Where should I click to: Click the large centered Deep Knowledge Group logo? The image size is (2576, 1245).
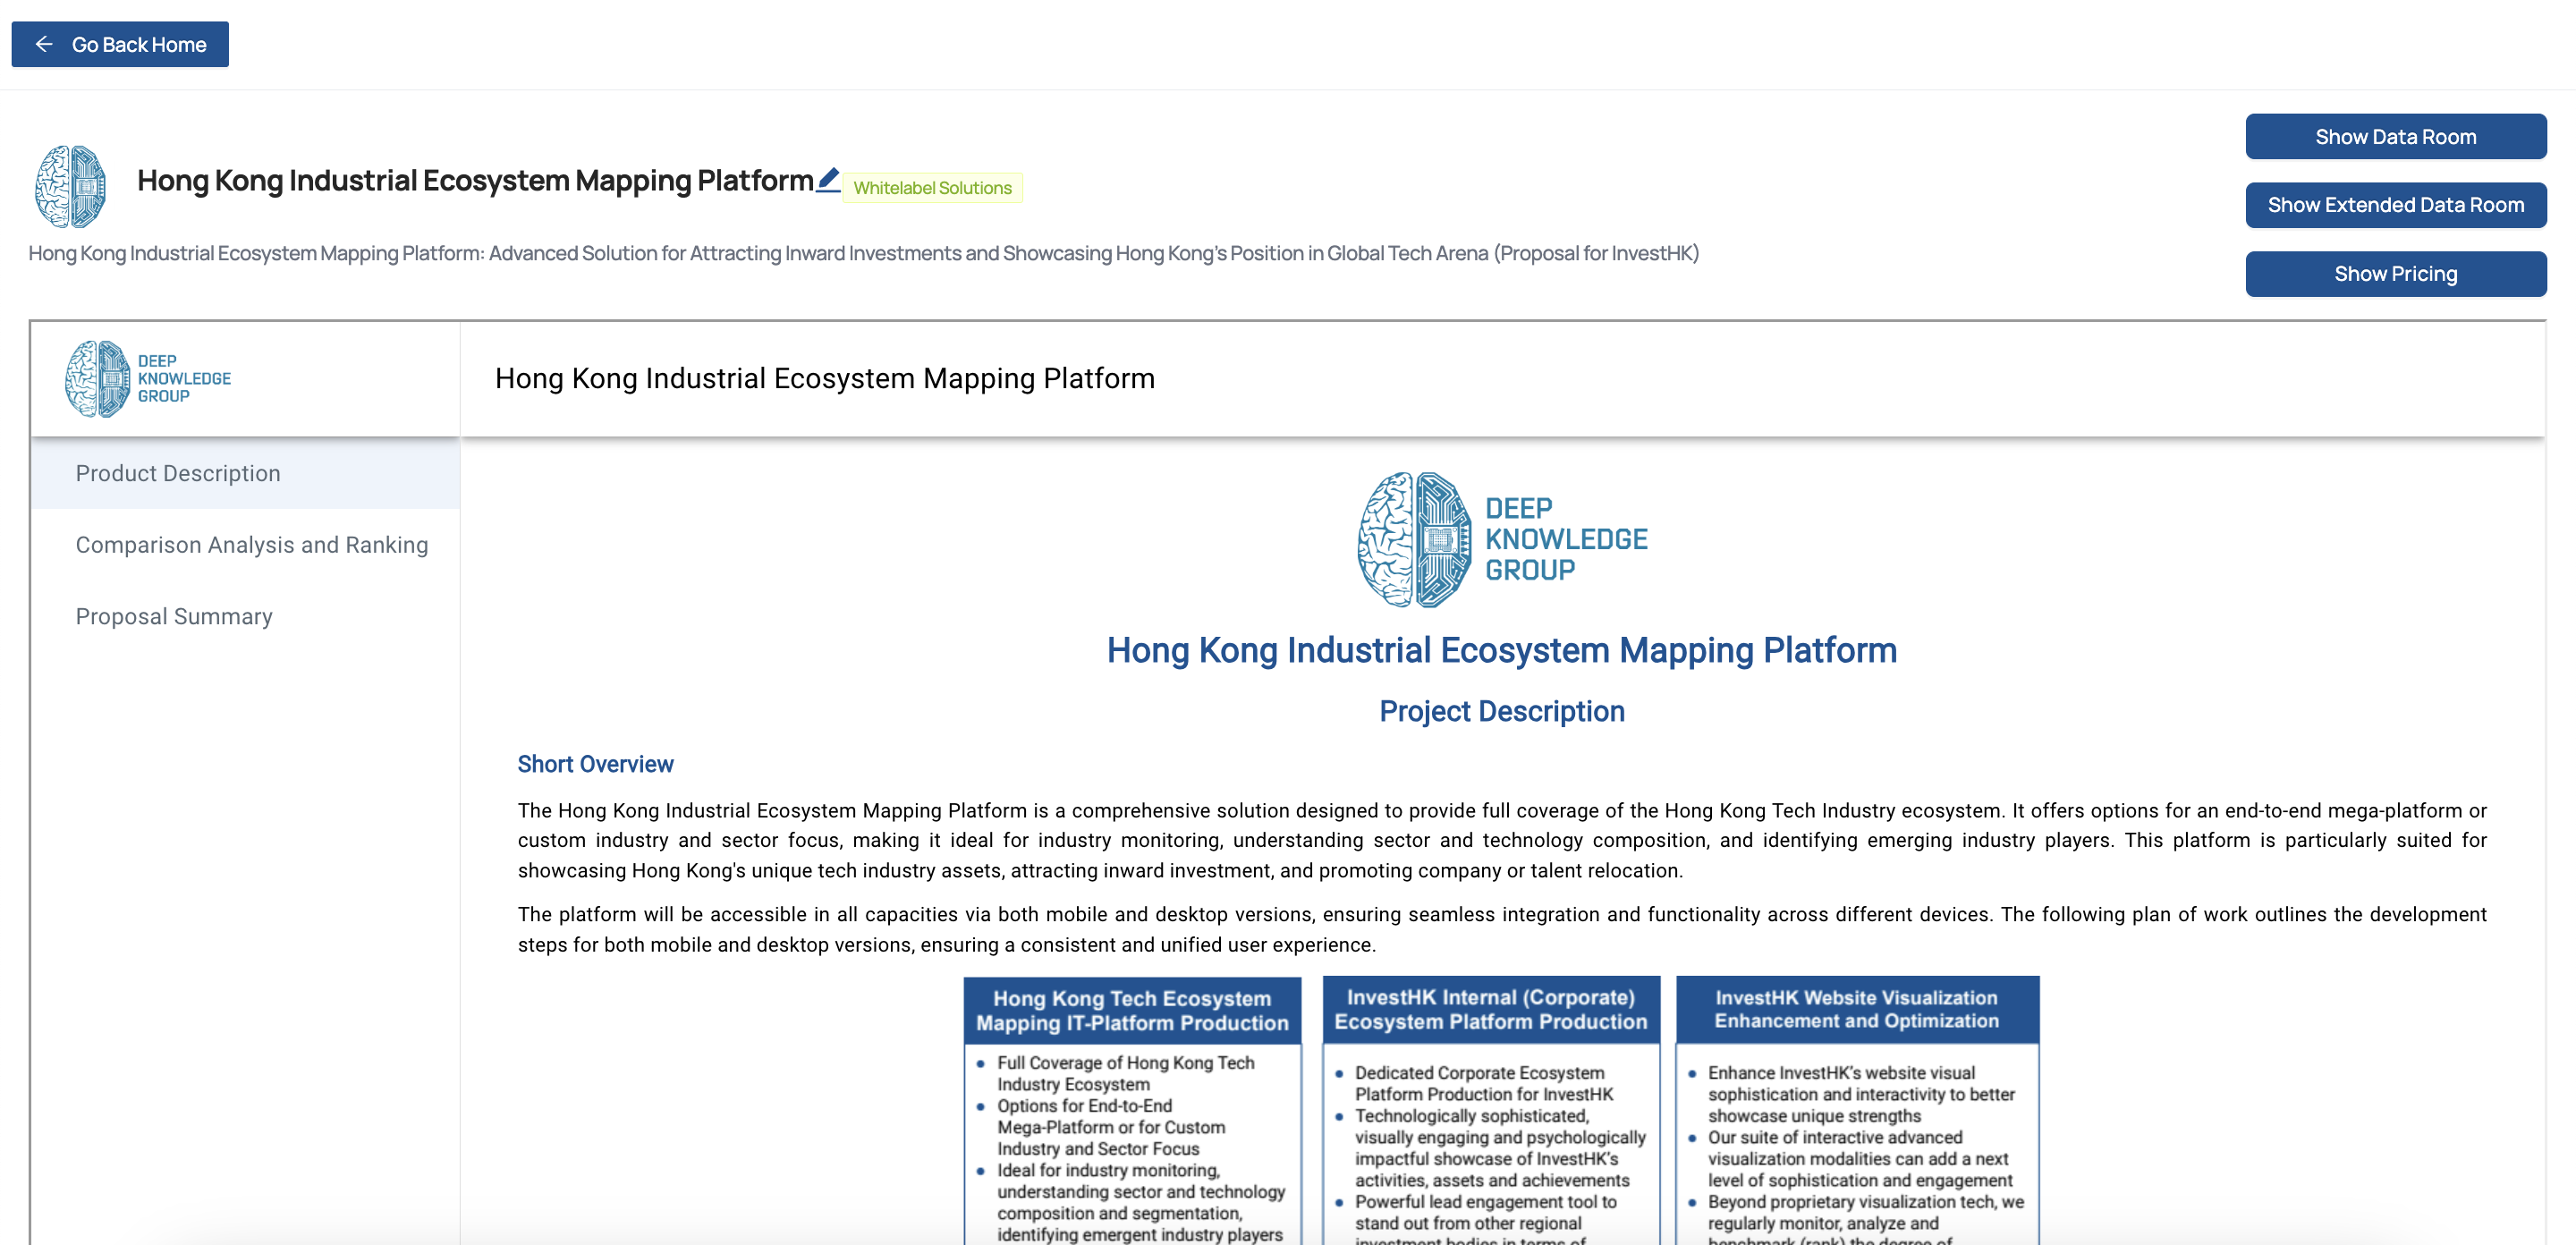point(1501,539)
